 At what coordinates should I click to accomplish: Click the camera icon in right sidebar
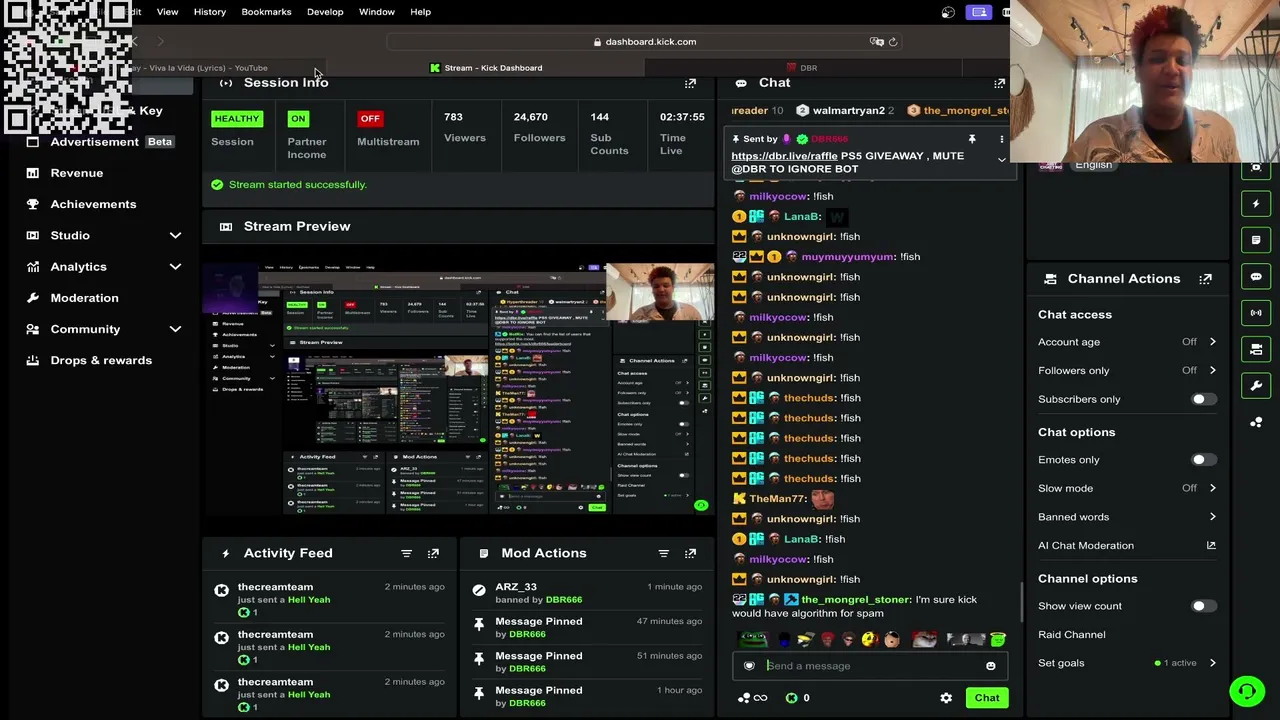[x=1256, y=349]
